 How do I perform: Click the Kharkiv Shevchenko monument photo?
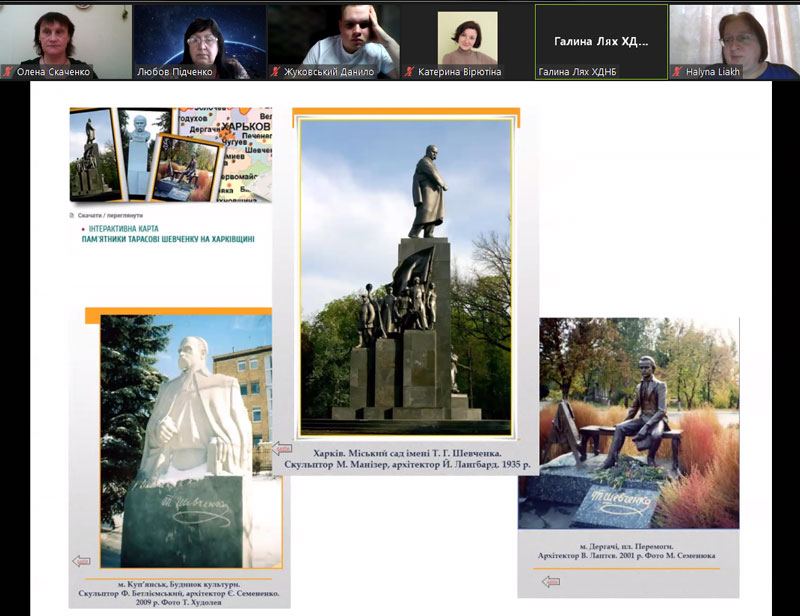tap(405, 280)
